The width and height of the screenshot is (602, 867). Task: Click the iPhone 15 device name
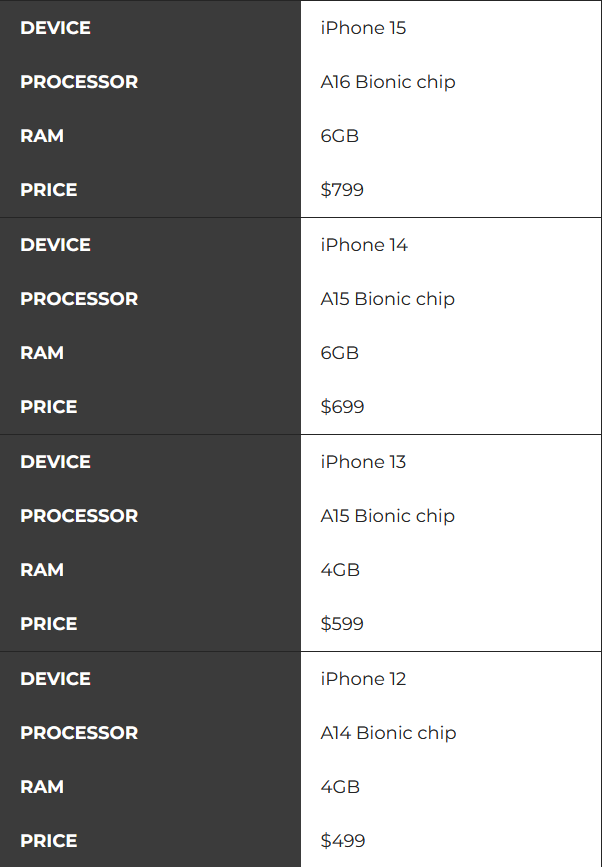click(x=363, y=28)
